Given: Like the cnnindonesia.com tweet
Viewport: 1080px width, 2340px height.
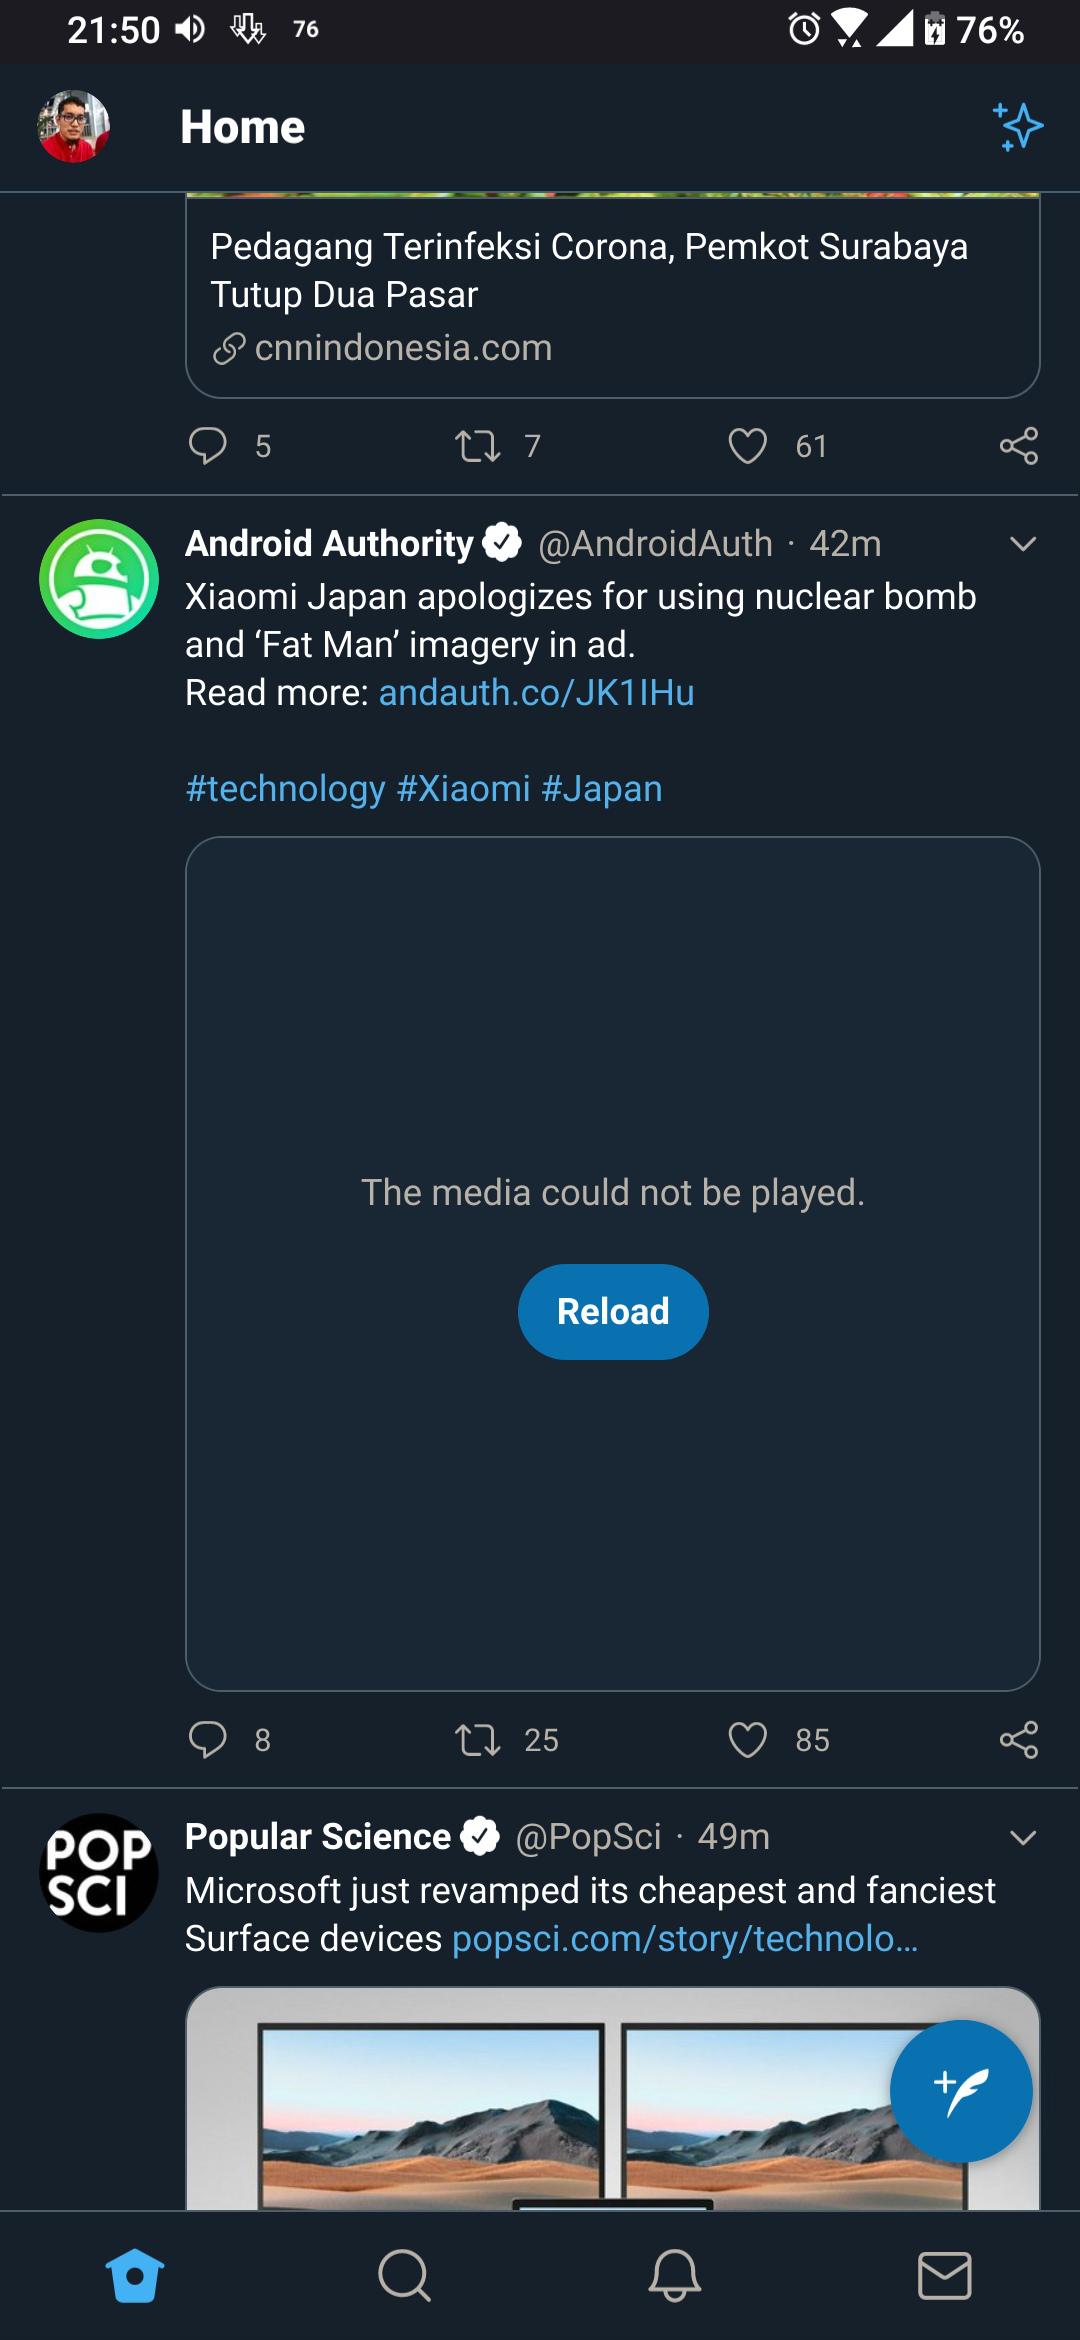Looking at the screenshot, I should coord(746,447).
